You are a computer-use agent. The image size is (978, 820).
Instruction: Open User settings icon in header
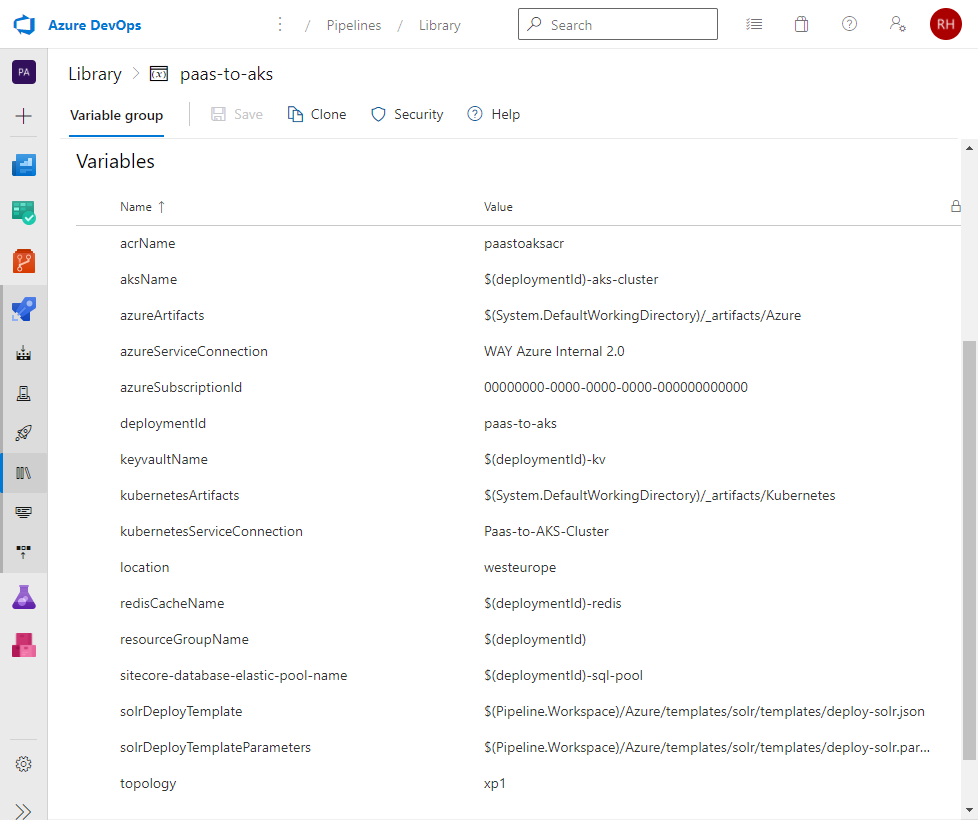click(x=897, y=24)
